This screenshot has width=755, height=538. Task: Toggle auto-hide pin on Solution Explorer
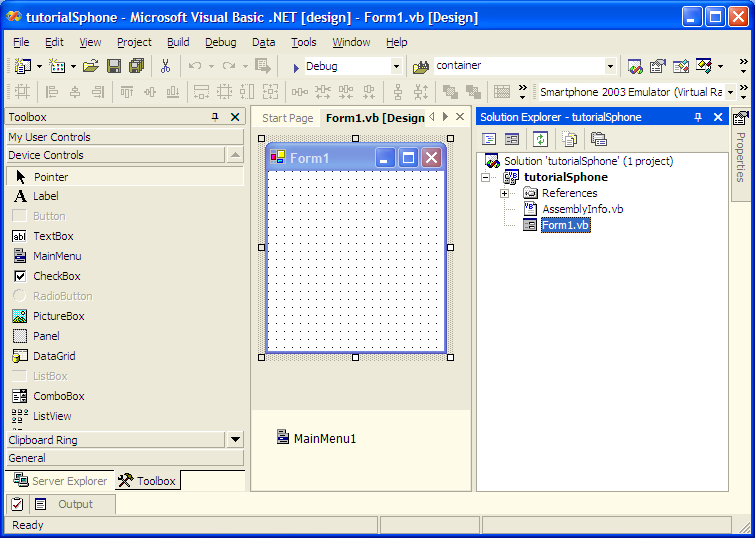(x=698, y=117)
